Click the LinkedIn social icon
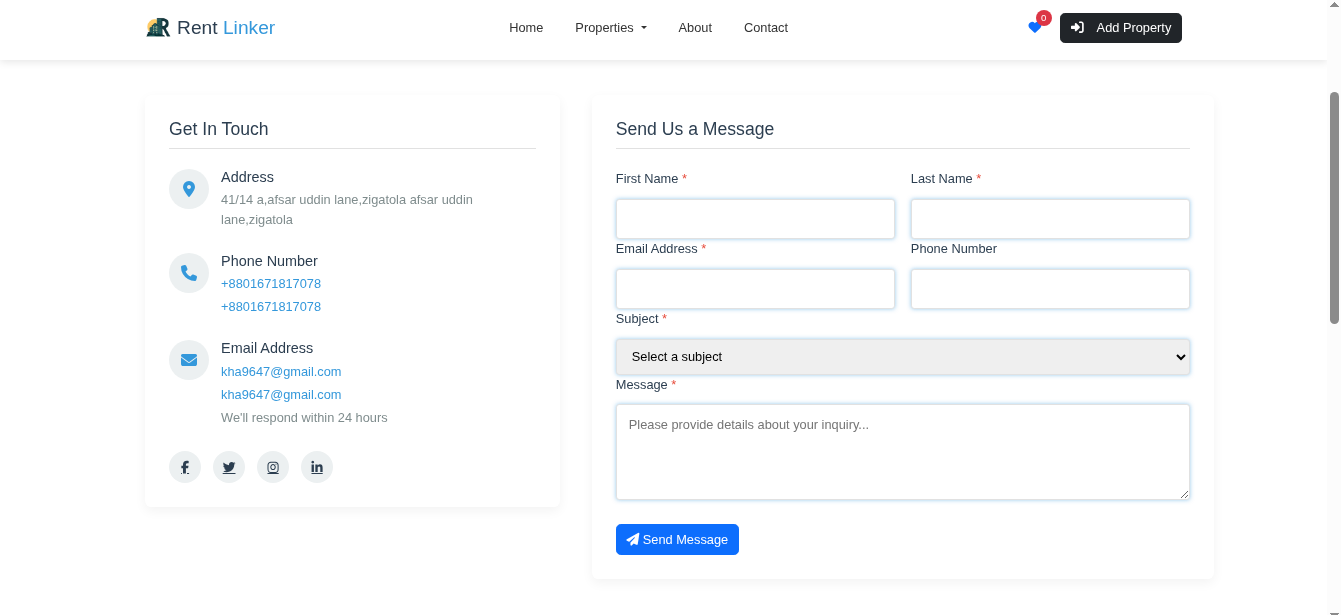 coord(317,467)
